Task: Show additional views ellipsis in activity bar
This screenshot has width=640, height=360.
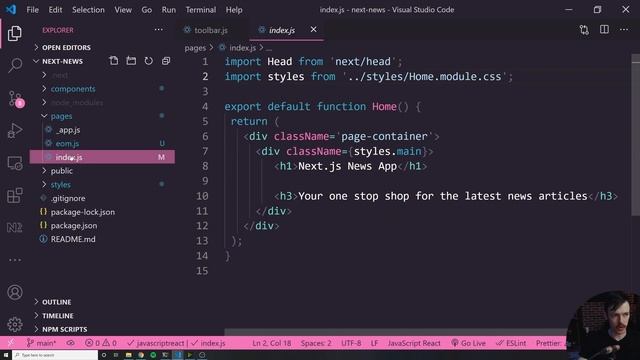Action: 15,260
